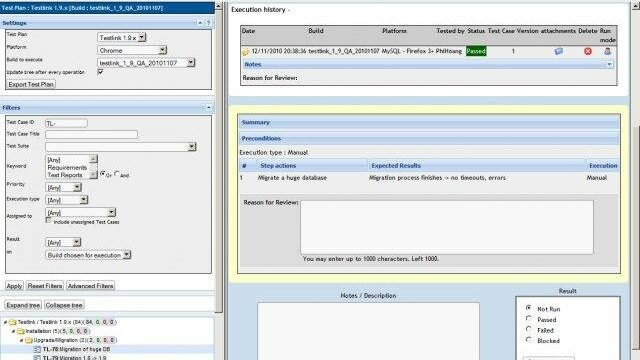
Task: Select Requirements in the Keyword list
Action: 67,168
